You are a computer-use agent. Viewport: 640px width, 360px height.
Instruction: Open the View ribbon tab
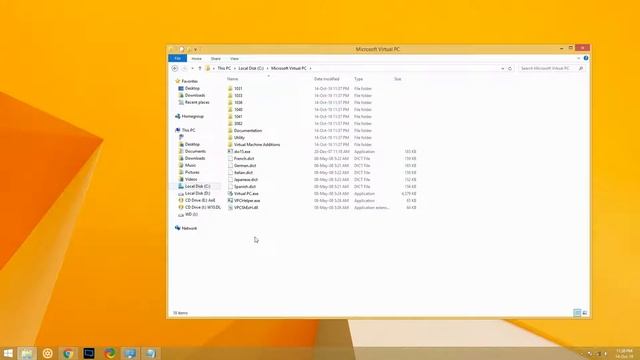[x=234, y=59]
